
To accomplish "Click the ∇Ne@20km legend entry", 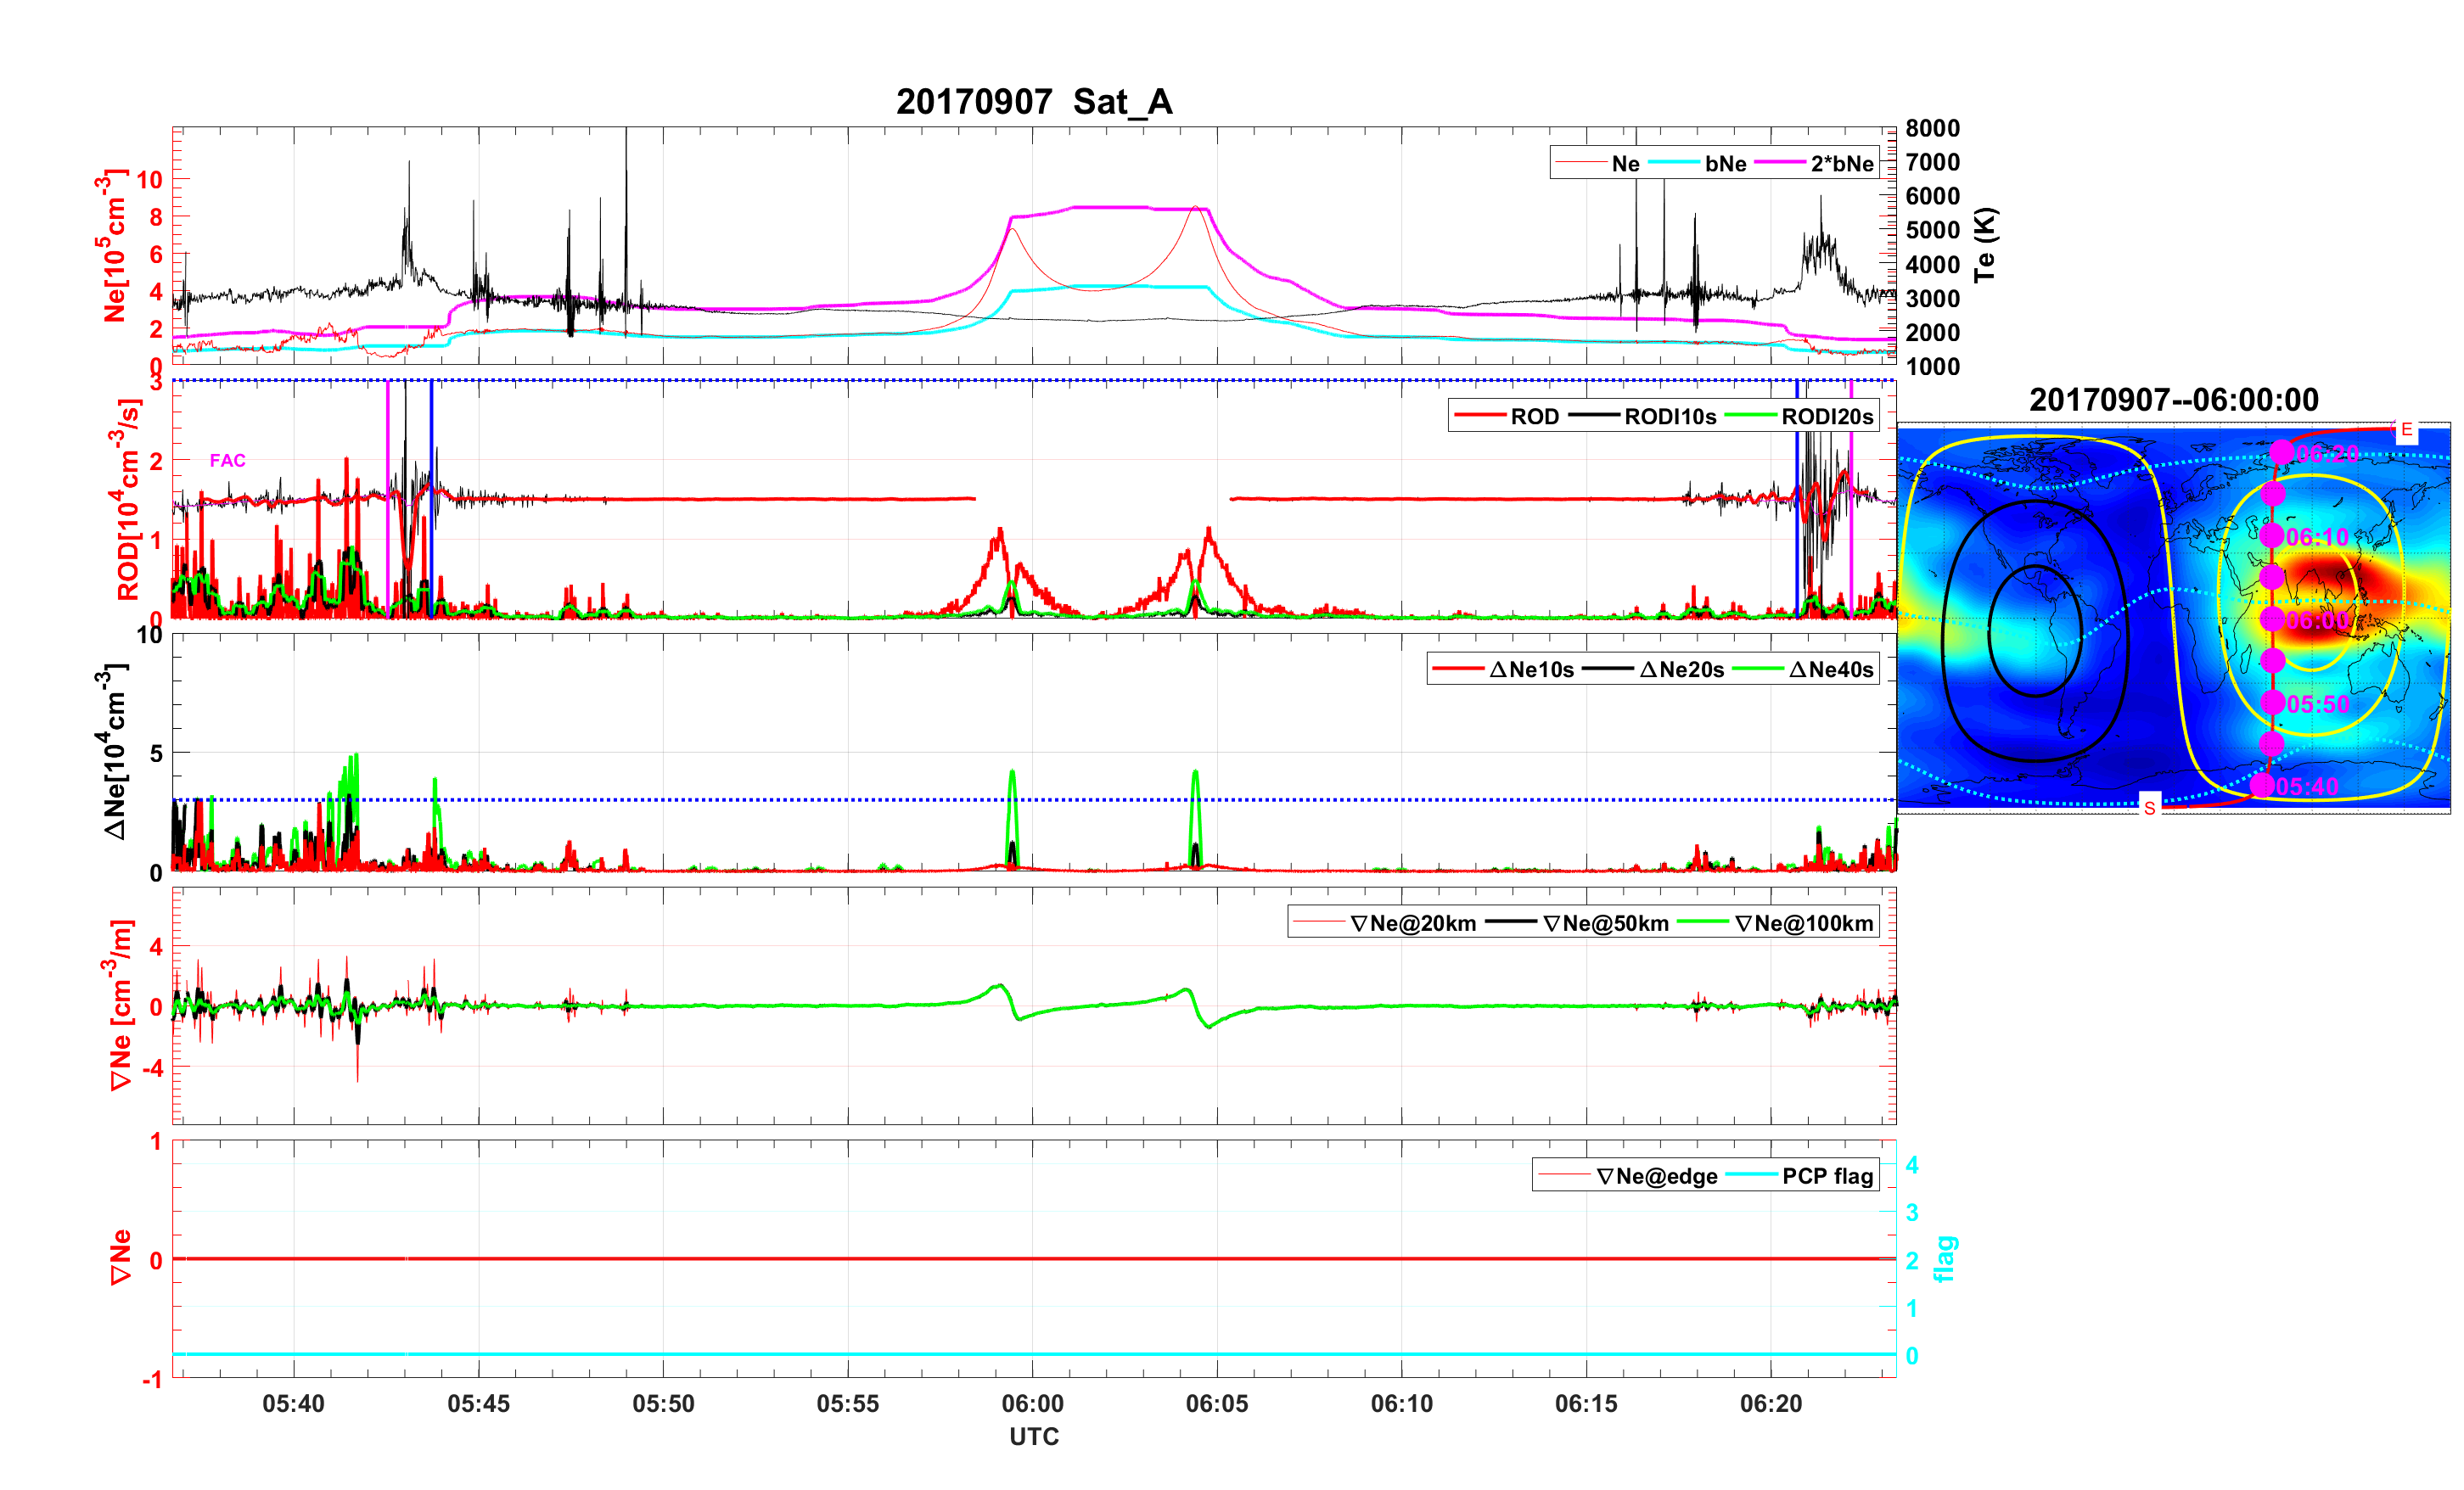I will (1412, 924).
